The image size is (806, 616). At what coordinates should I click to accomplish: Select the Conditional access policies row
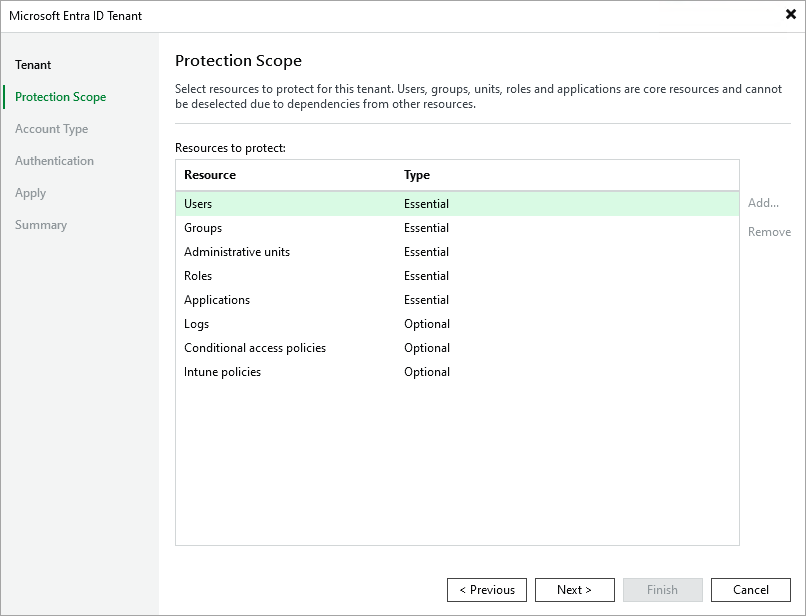point(457,348)
